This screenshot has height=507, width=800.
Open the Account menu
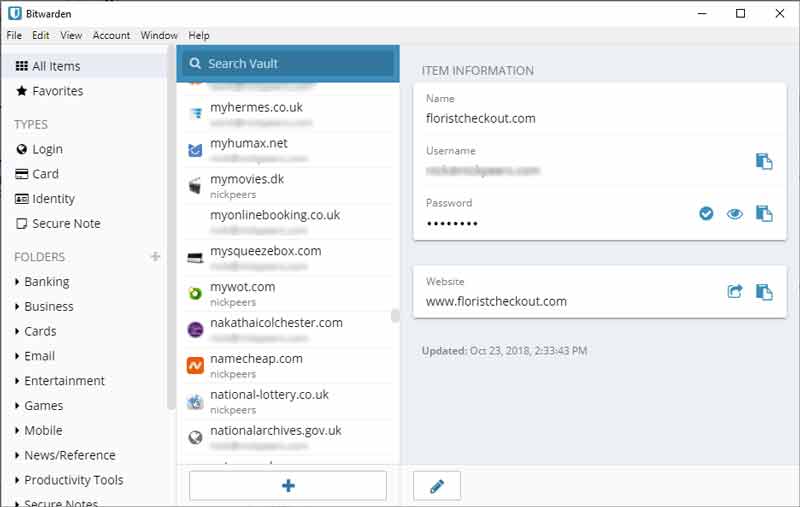[x=111, y=35]
